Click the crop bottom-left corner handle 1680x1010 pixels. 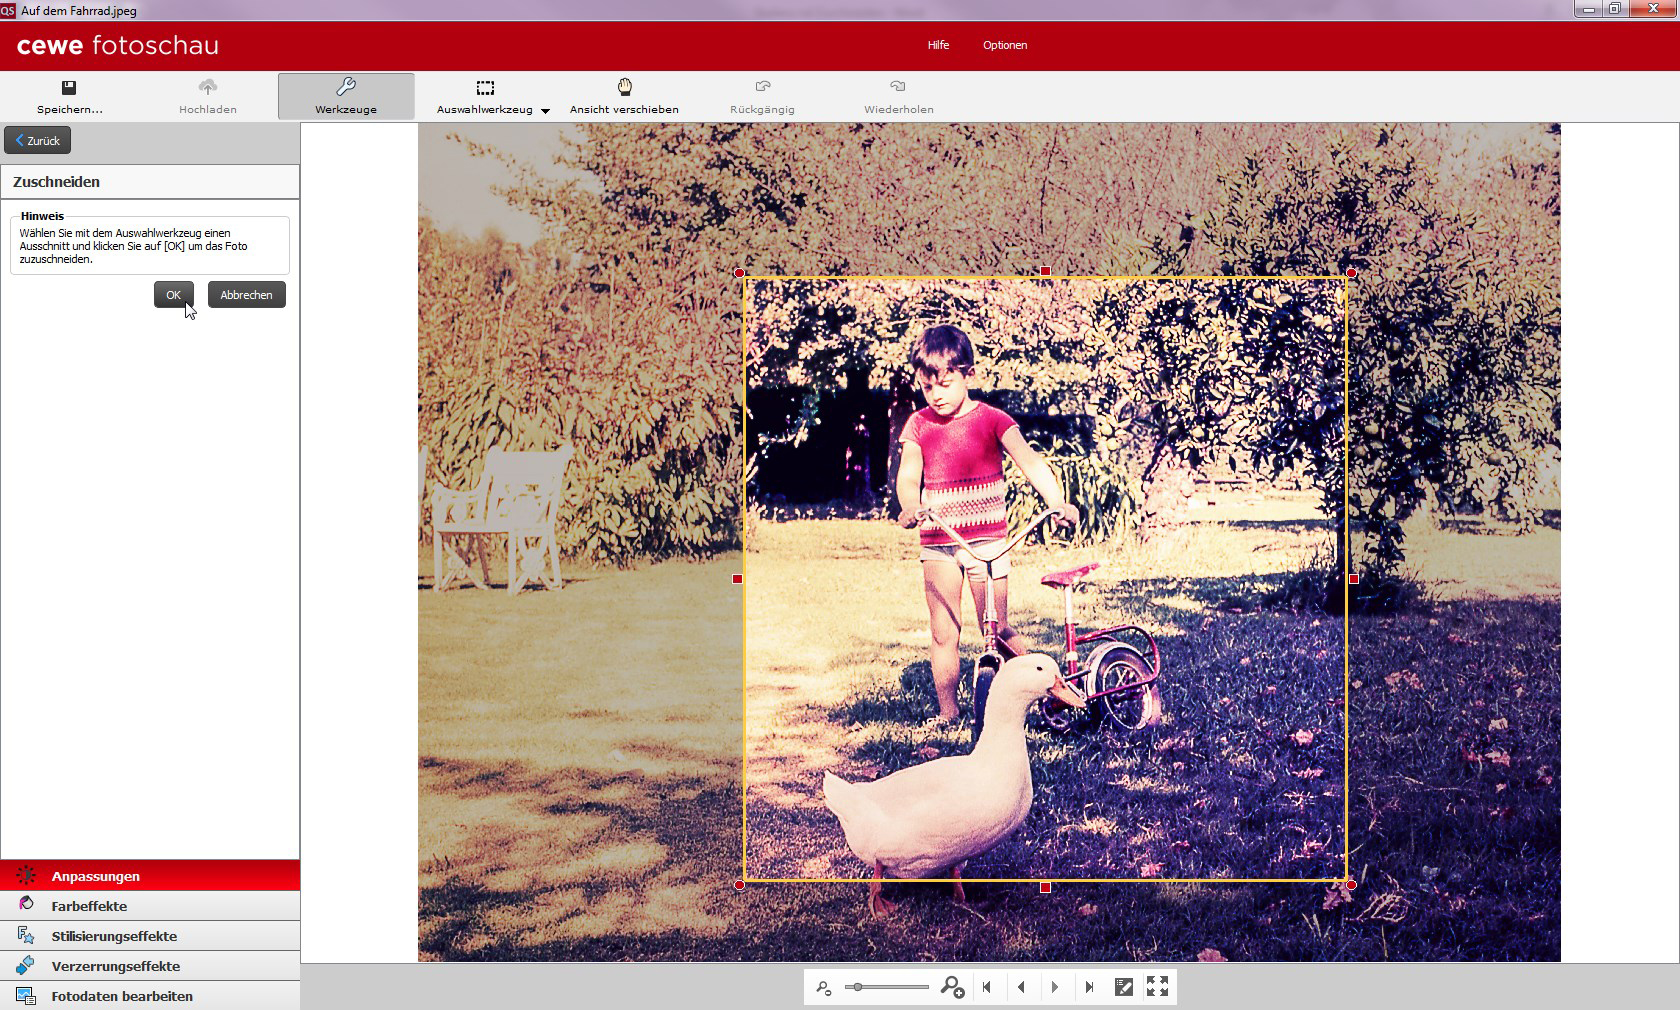(x=739, y=885)
